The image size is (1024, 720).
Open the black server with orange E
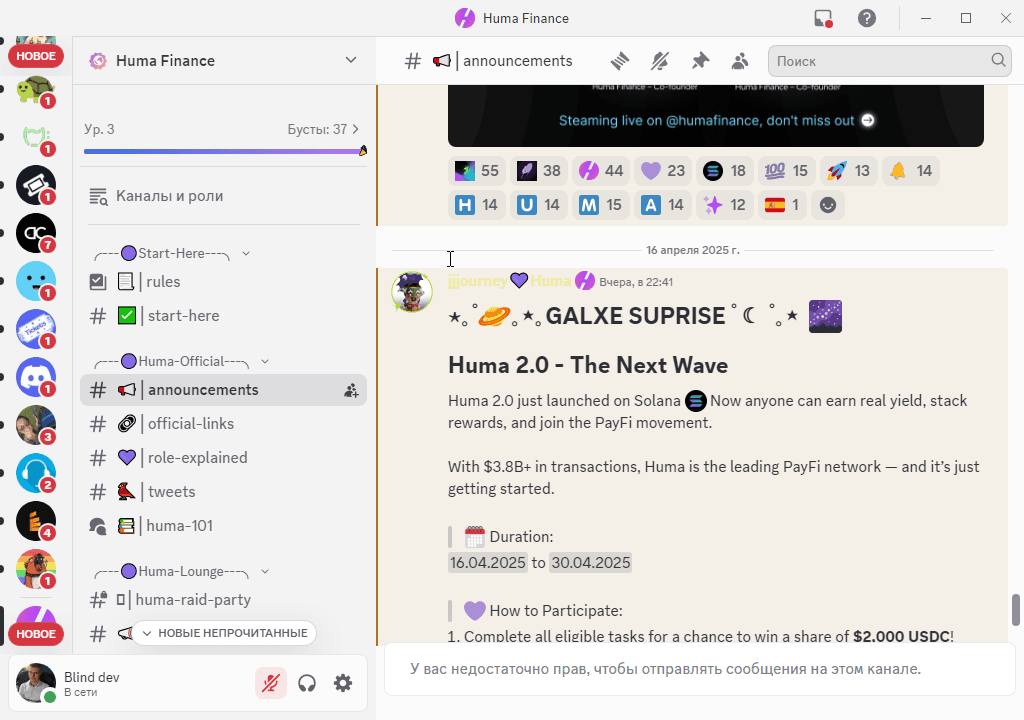pos(35,521)
